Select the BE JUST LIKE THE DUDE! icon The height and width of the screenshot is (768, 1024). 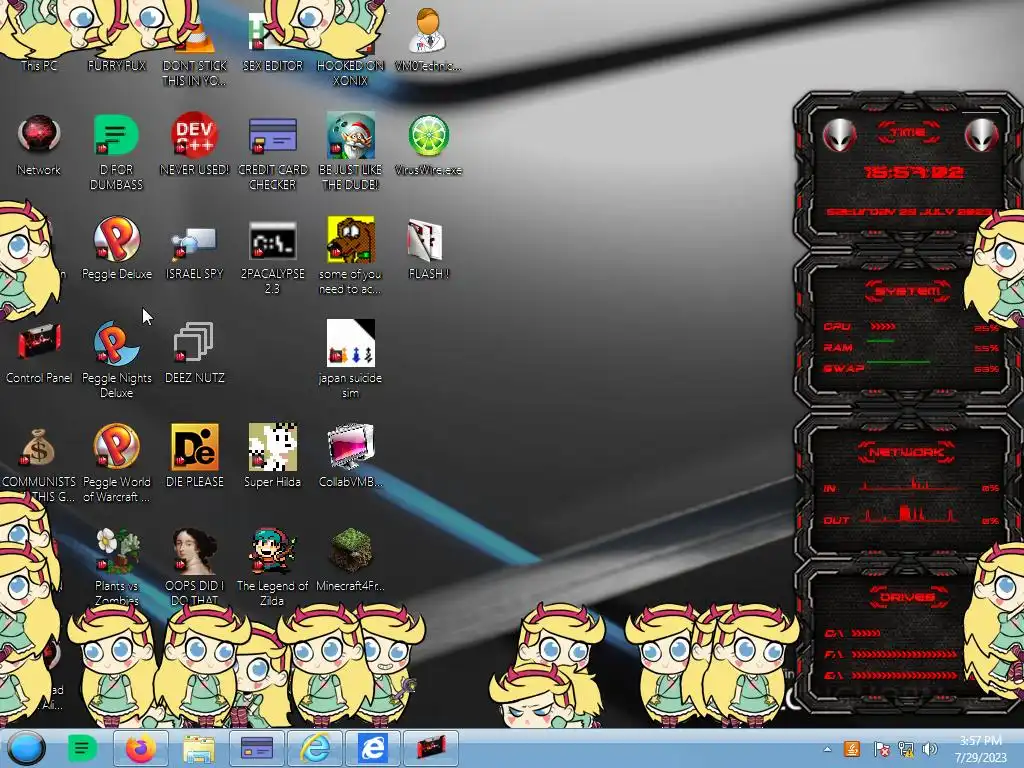[351, 135]
